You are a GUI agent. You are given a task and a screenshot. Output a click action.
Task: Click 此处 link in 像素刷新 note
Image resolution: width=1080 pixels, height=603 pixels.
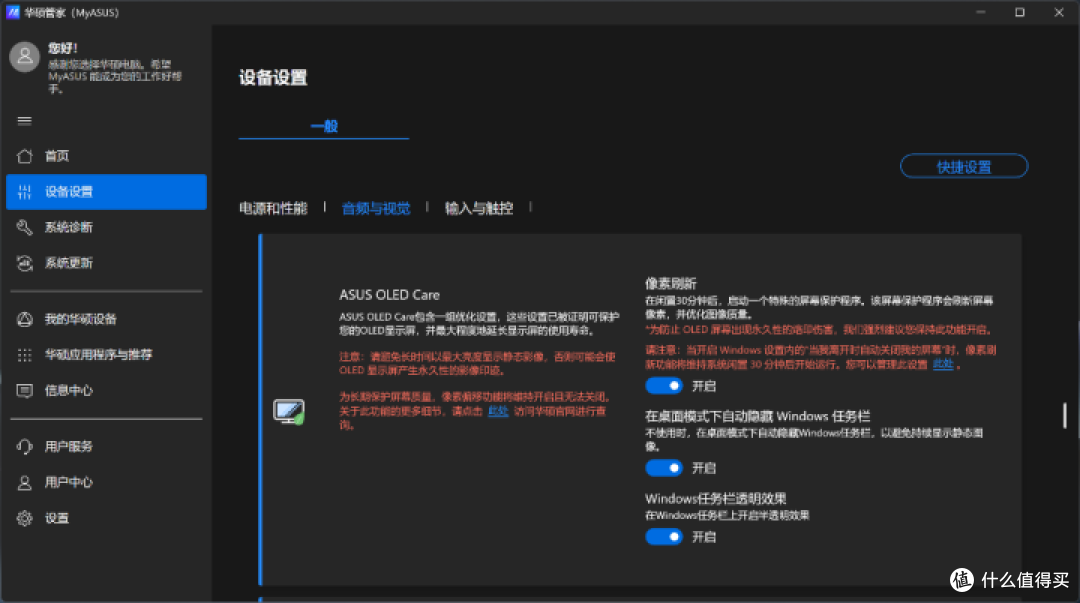tap(943, 364)
